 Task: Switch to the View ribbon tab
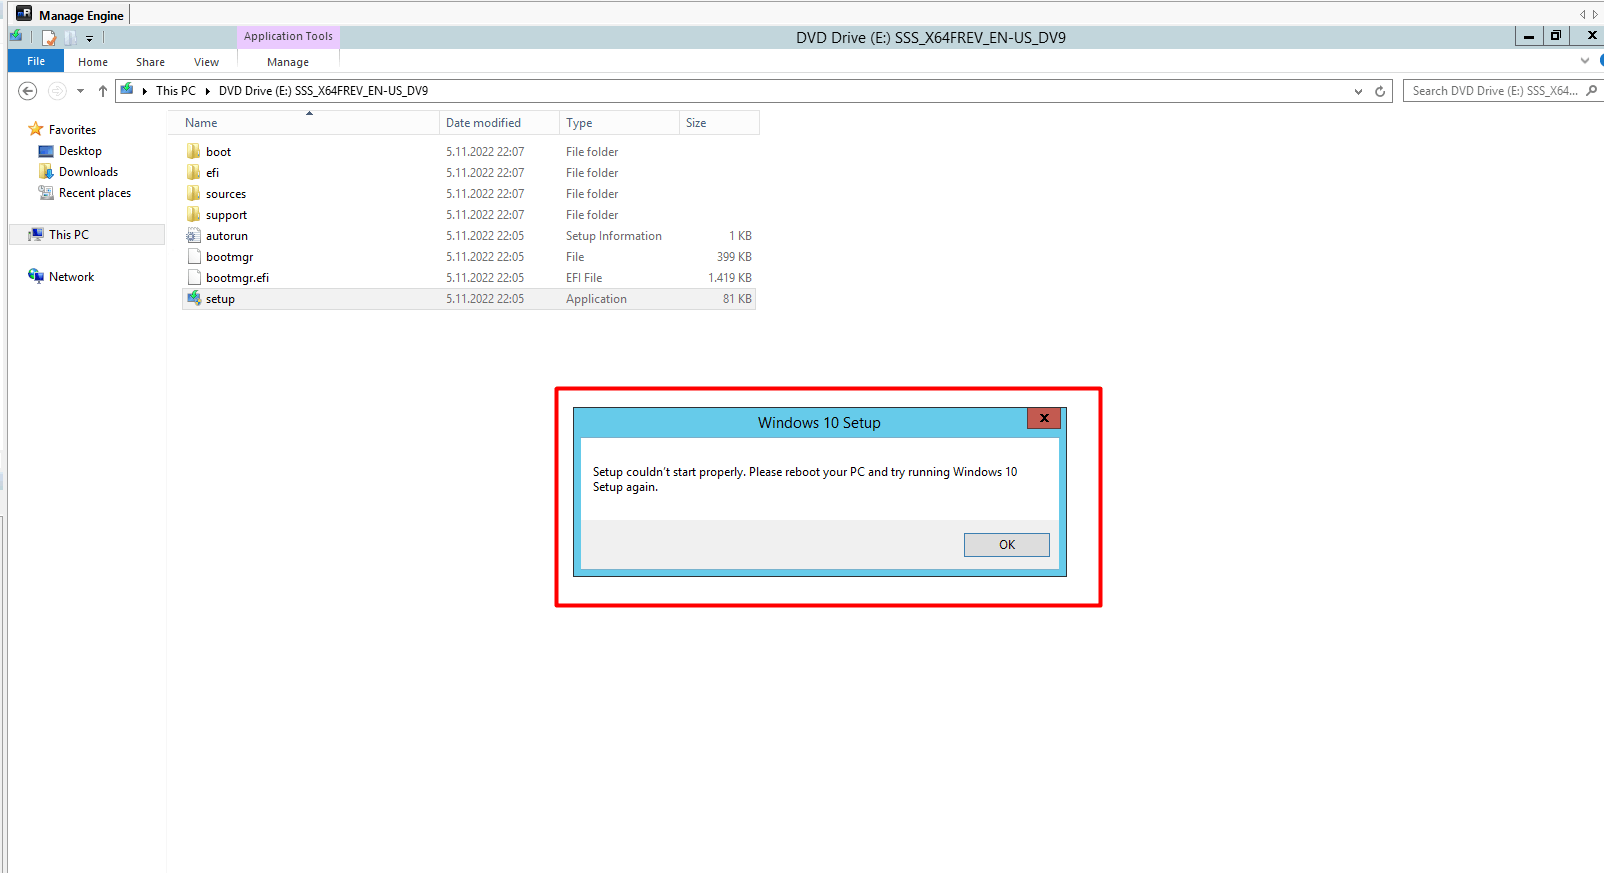(x=206, y=62)
